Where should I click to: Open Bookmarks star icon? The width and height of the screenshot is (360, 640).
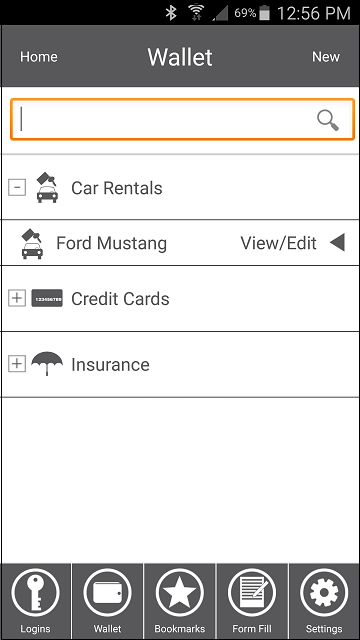point(180,593)
